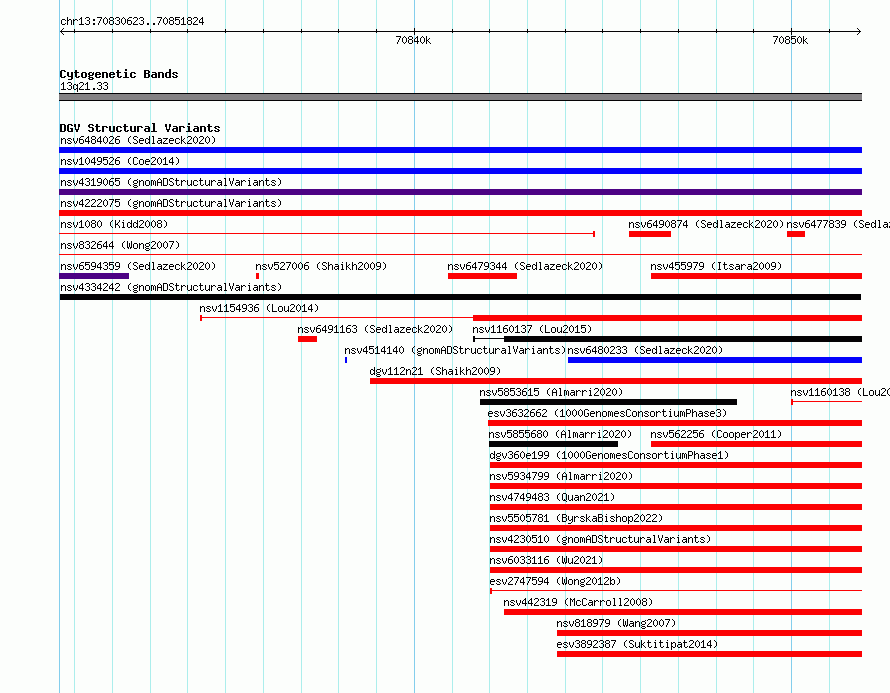Image resolution: width=890 pixels, height=693 pixels.
Task: Open dgv112n21 (Shaikh2009) label
Action: click(x=435, y=371)
